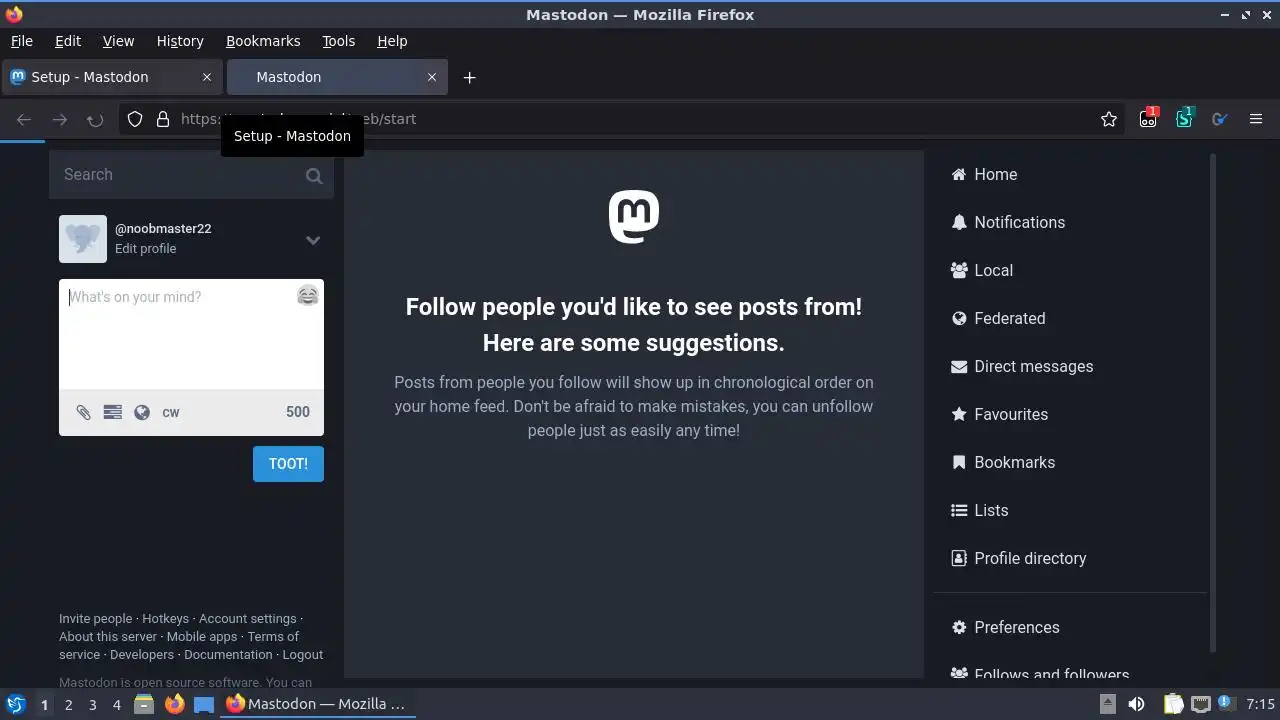Click the Logout link
1280x720 pixels.
pos(303,655)
